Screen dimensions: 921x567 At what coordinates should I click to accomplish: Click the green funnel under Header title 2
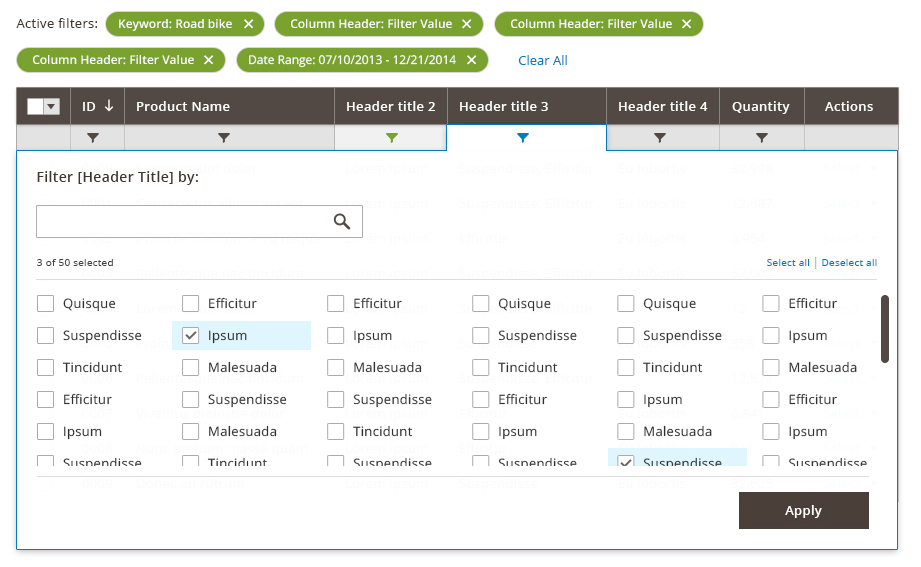pyautogui.click(x=392, y=137)
